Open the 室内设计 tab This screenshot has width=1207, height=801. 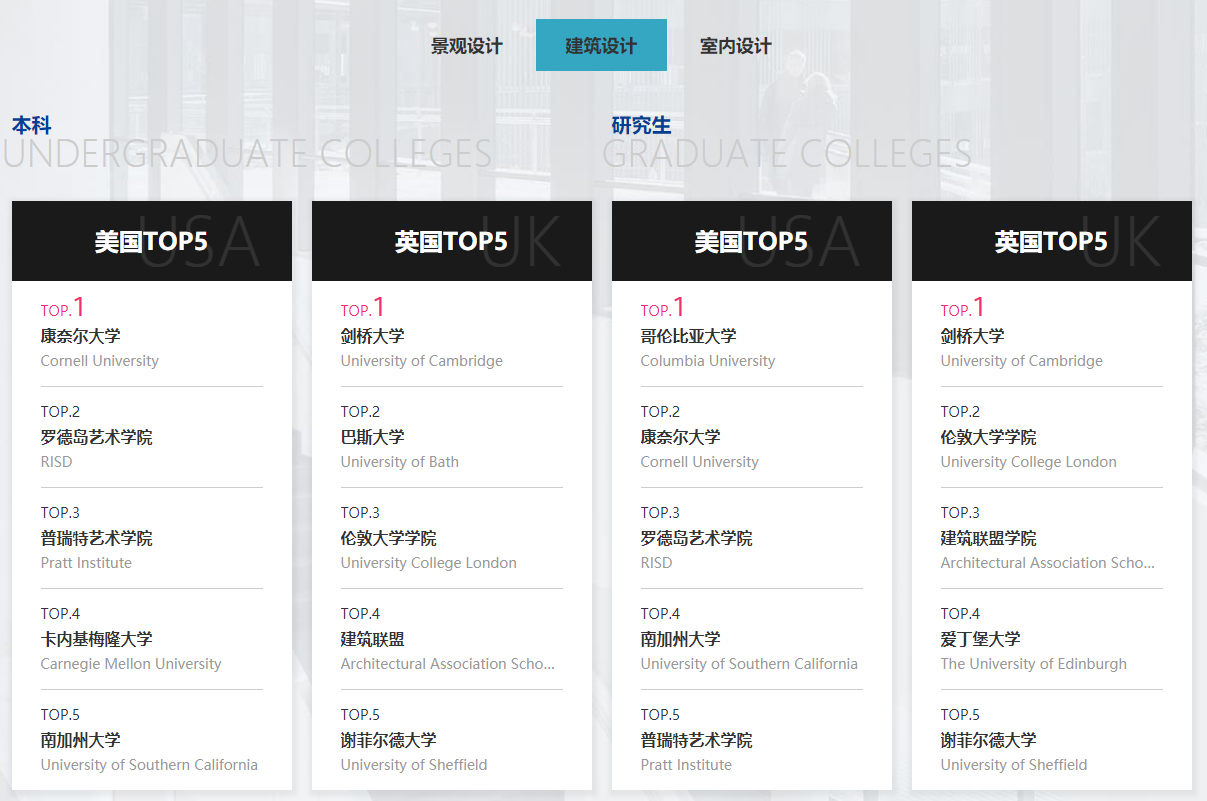736,46
